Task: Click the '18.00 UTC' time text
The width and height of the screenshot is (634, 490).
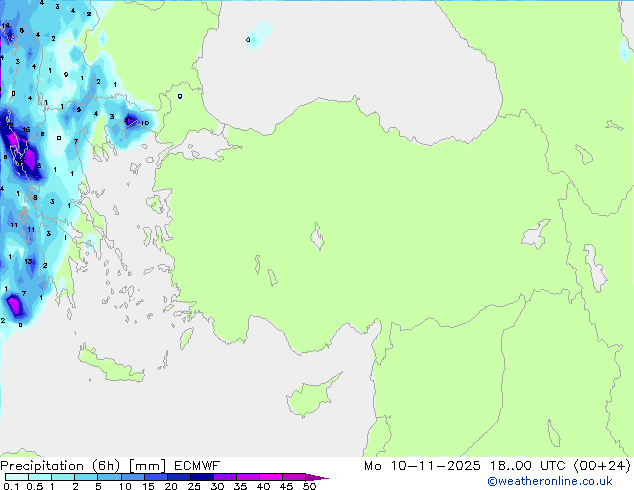Action: coord(527,466)
